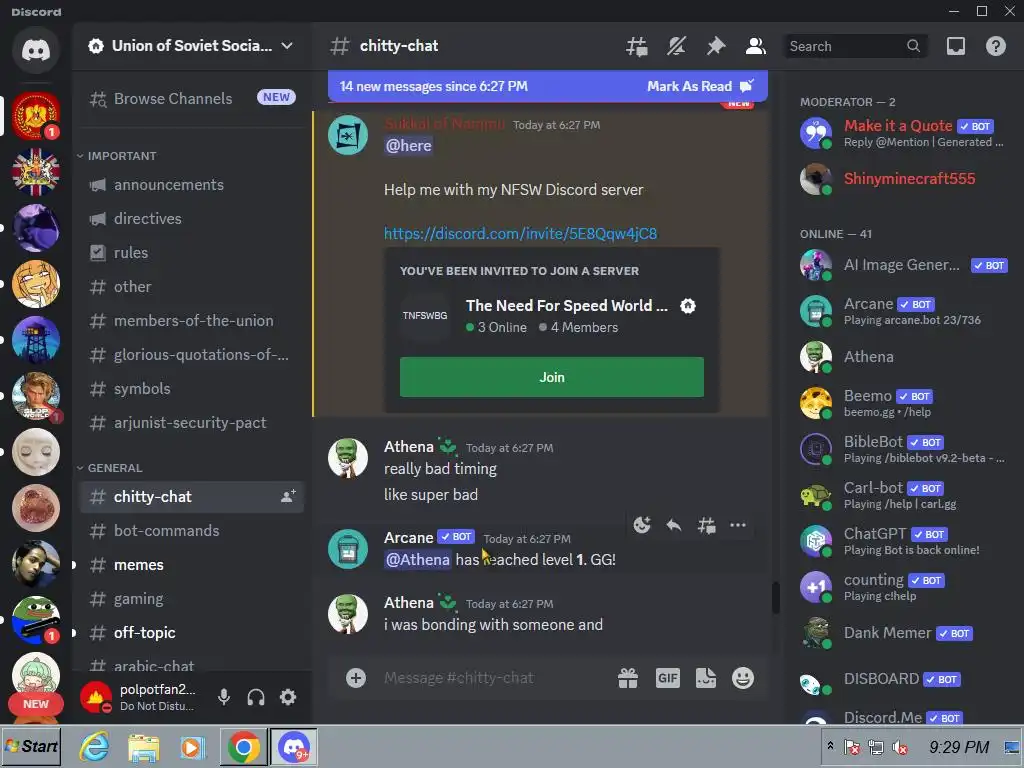Open the Threads icon in channel header
The image size is (1024, 768).
[637, 46]
